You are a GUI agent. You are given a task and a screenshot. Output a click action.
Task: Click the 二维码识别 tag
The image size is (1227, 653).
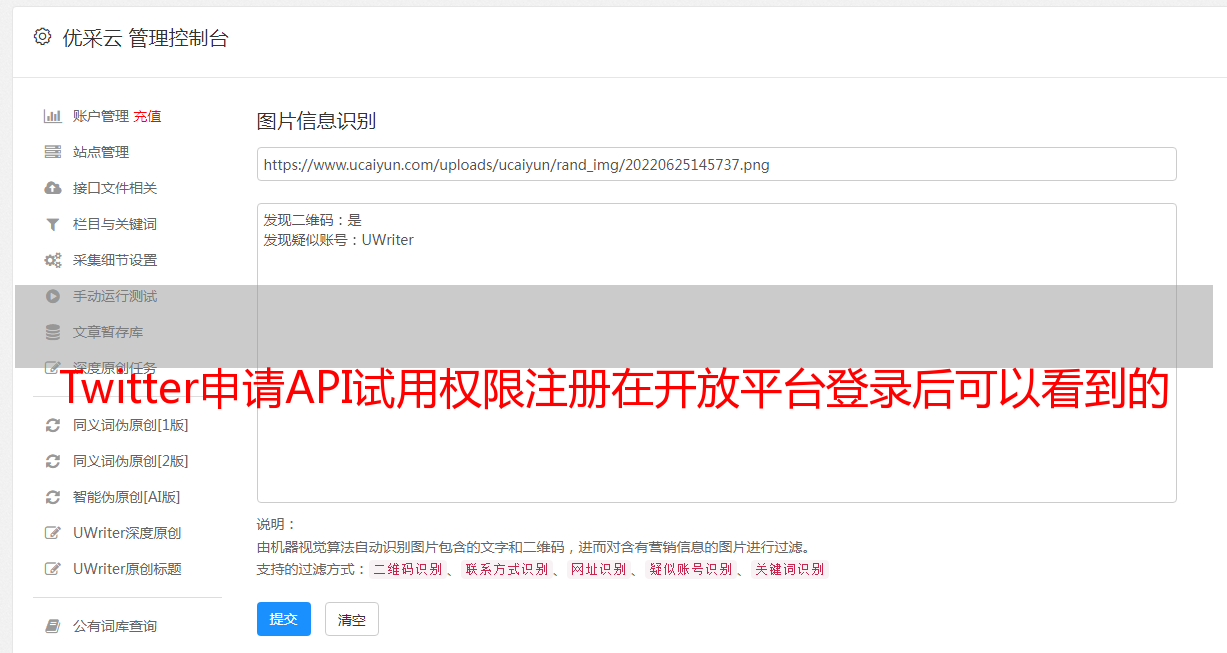(407, 569)
